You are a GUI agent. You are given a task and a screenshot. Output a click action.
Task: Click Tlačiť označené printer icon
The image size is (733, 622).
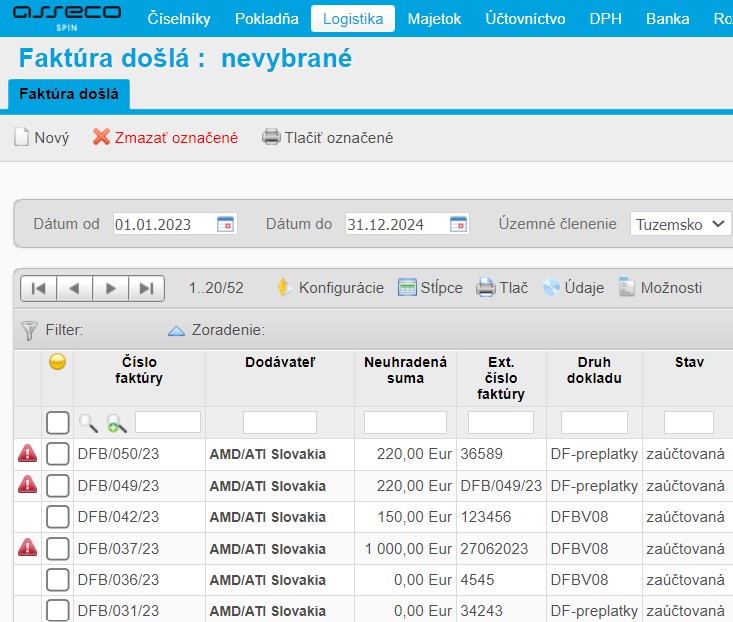(x=271, y=138)
